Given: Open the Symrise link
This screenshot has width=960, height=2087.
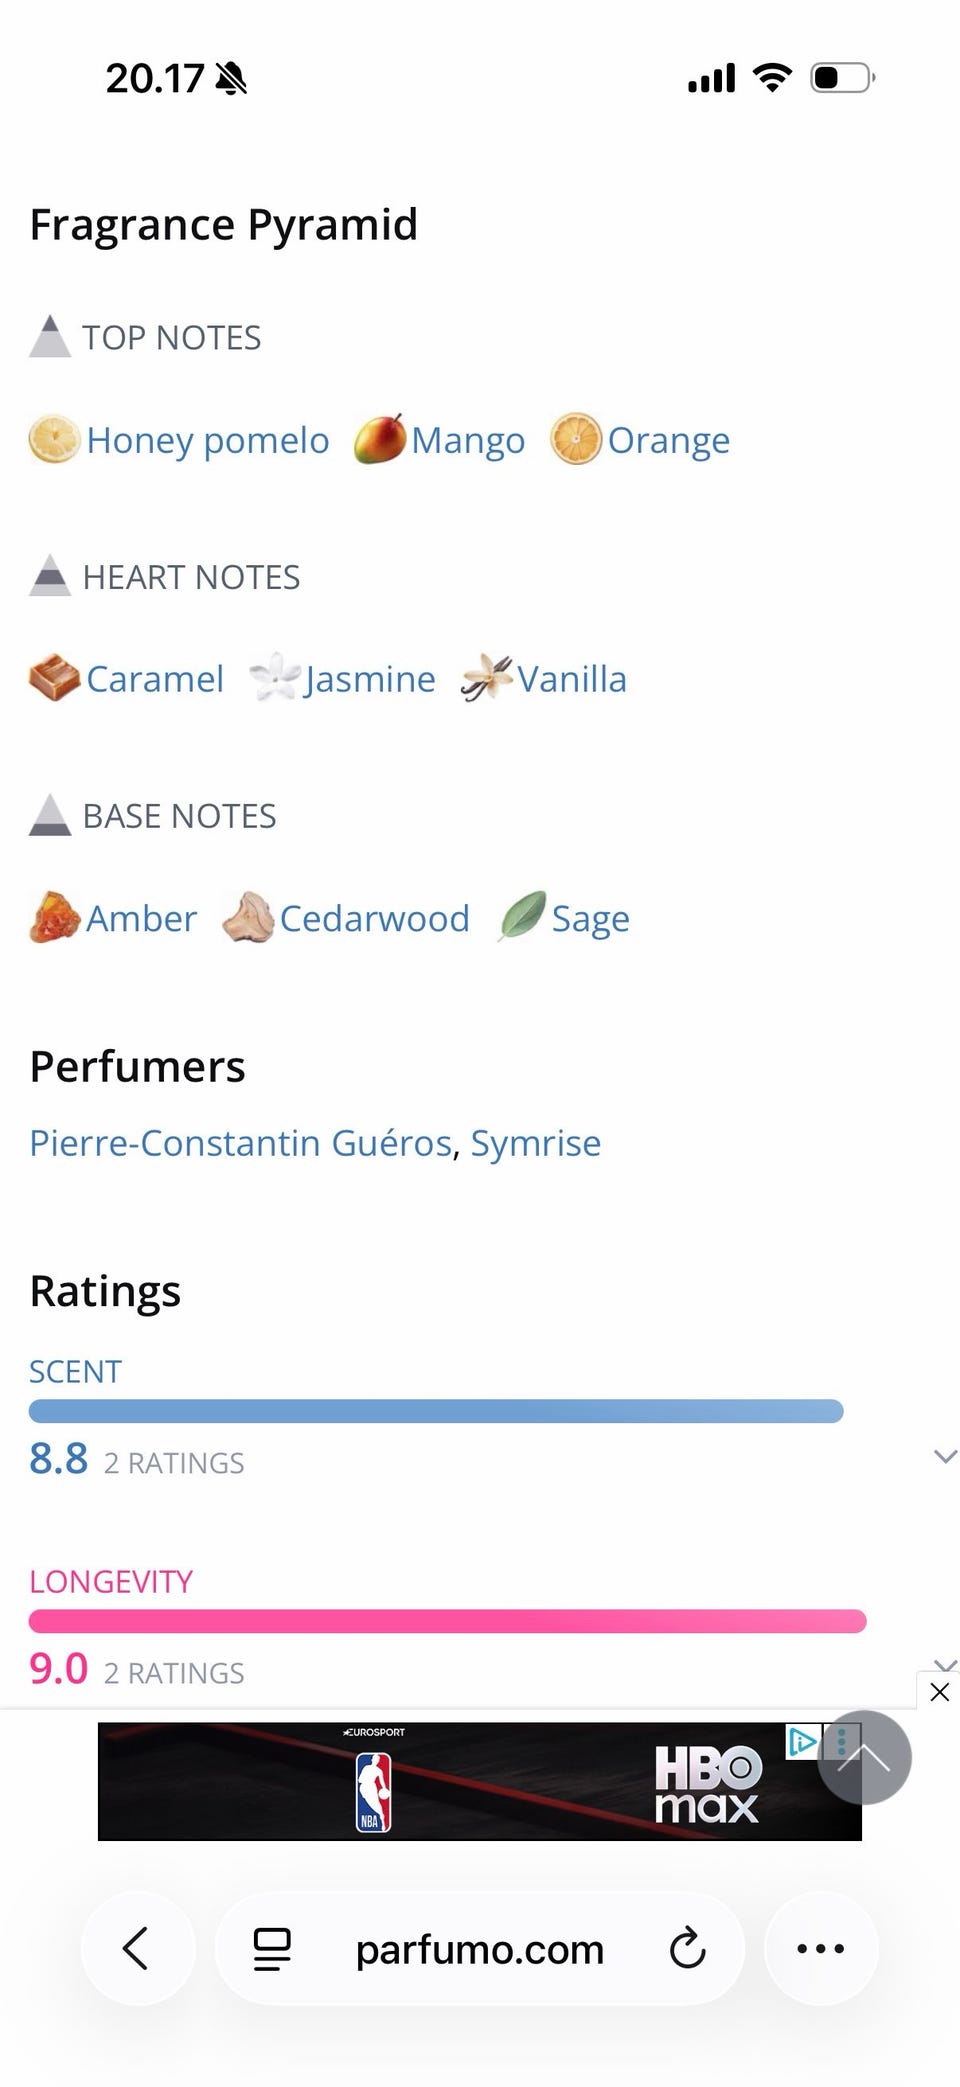Looking at the screenshot, I should [x=536, y=1143].
